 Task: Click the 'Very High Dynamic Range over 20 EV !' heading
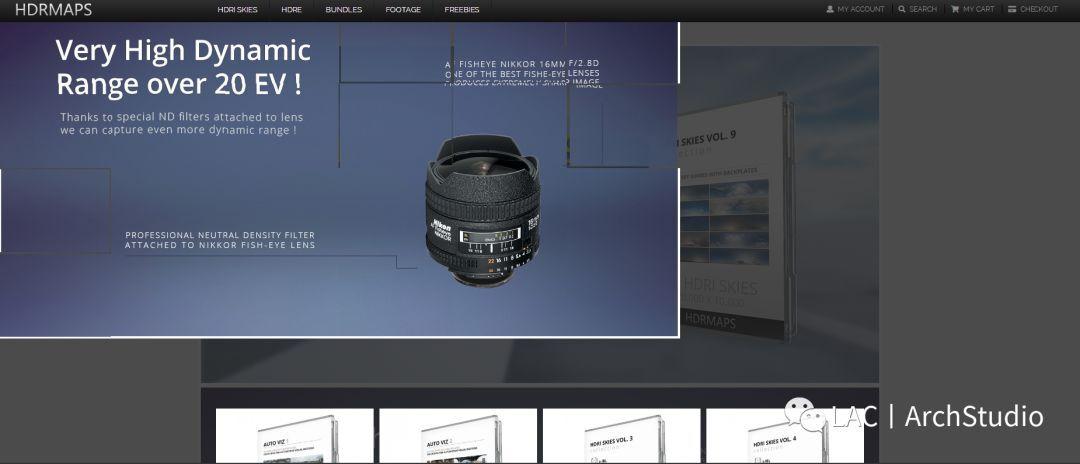point(183,67)
